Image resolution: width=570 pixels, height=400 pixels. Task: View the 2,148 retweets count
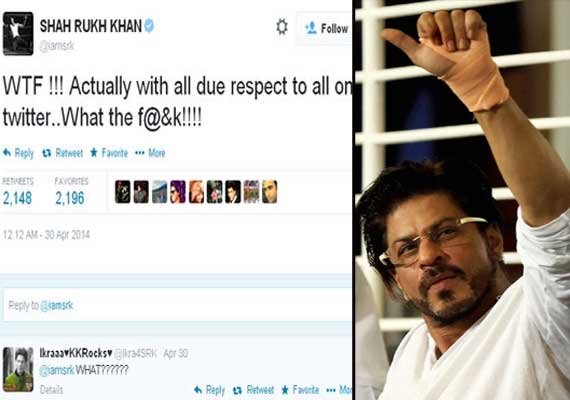coord(17,199)
